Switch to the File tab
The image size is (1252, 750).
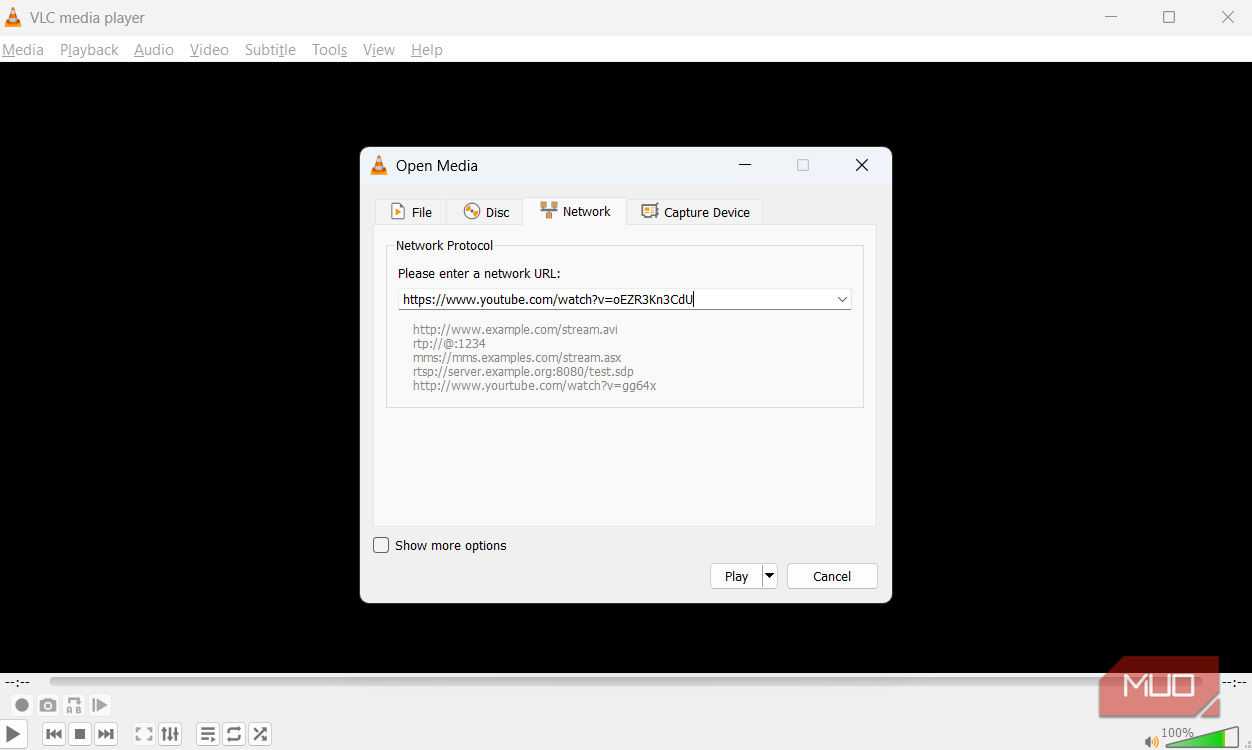411,212
